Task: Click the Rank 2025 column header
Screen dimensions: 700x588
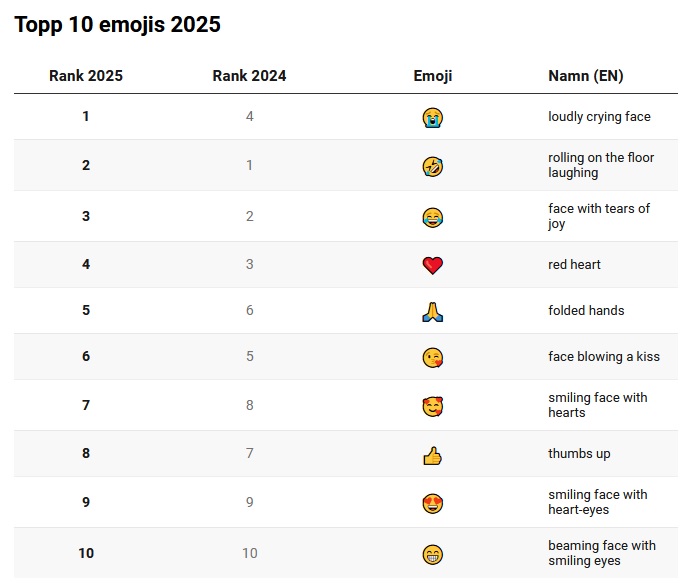Action: [86, 76]
